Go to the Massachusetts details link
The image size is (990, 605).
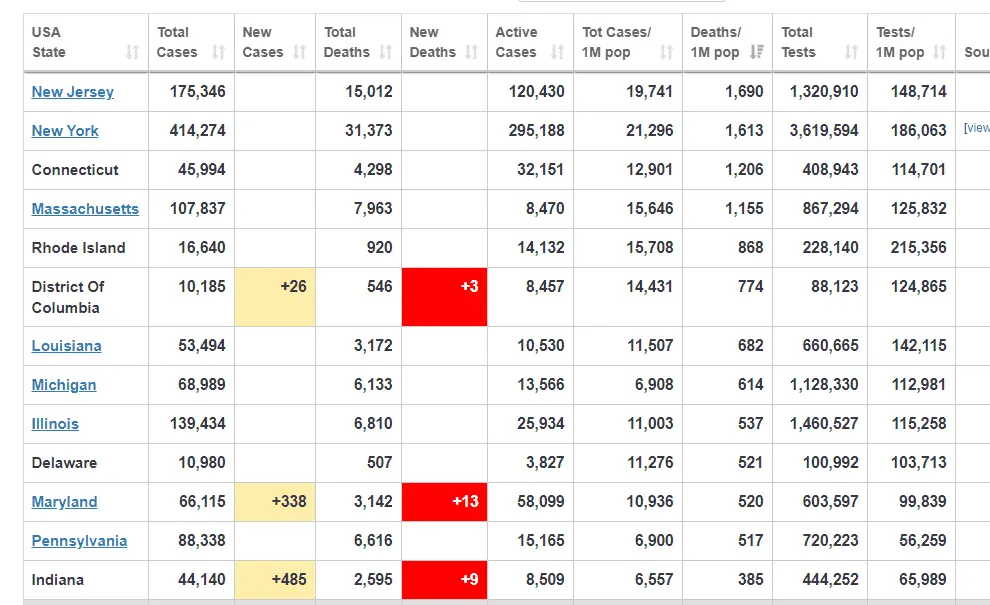(85, 209)
